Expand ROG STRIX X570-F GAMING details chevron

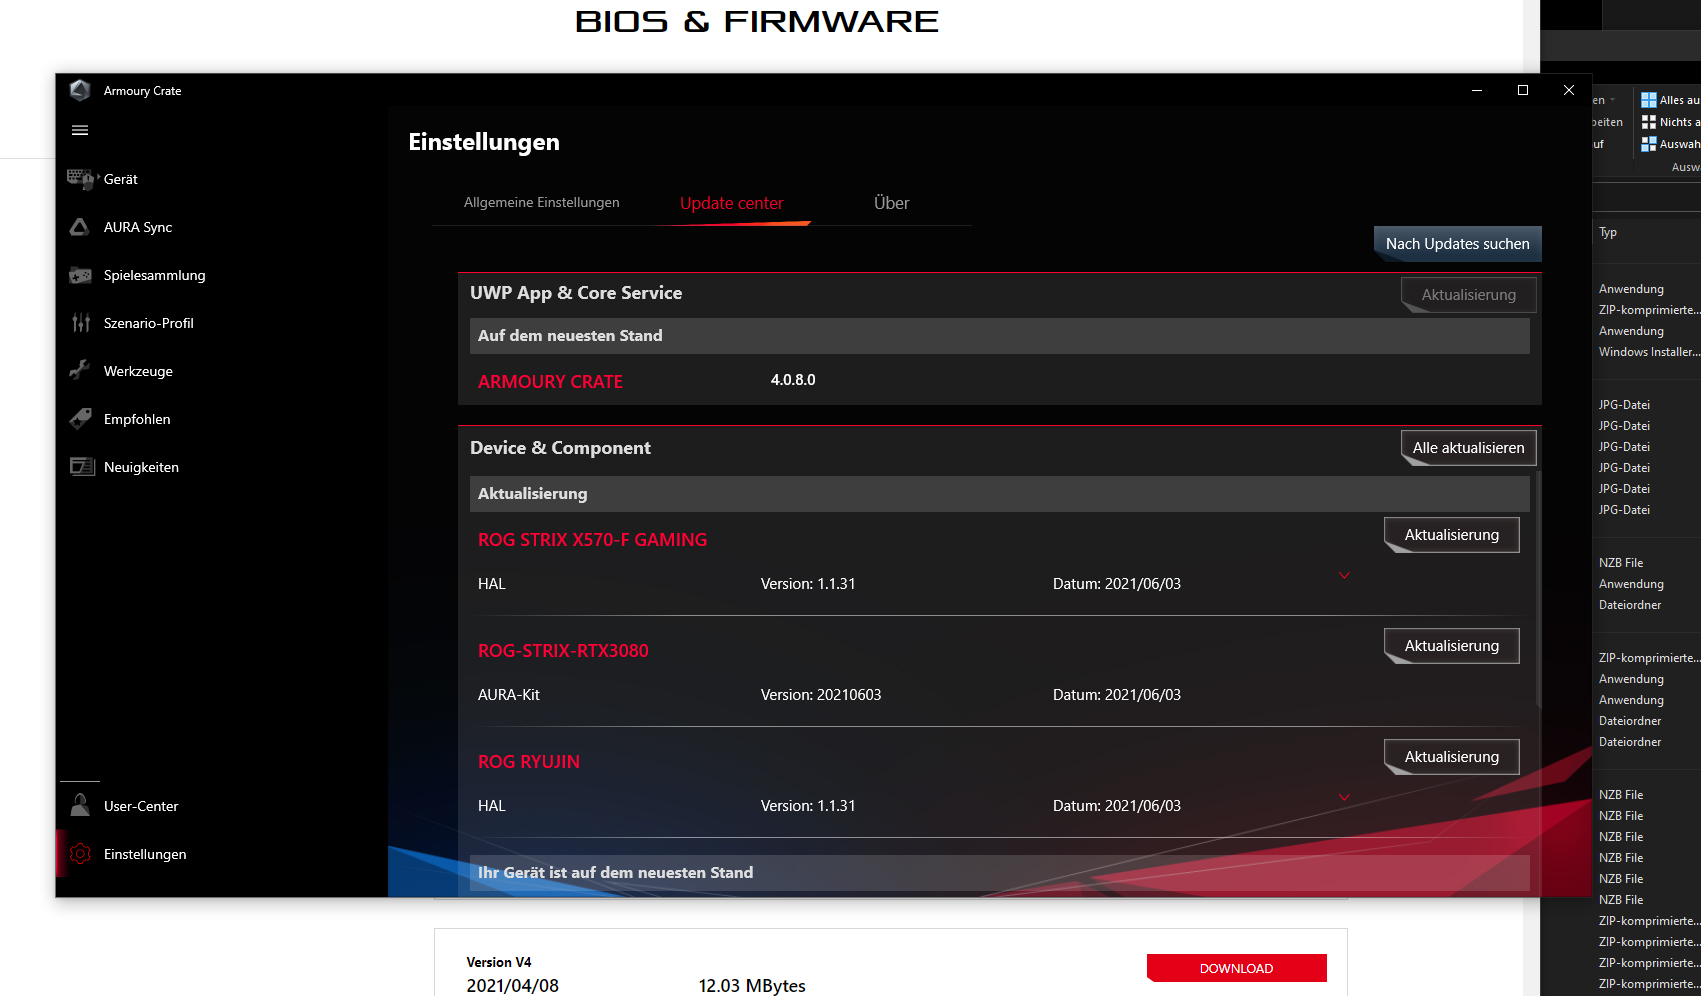[1344, 576]
